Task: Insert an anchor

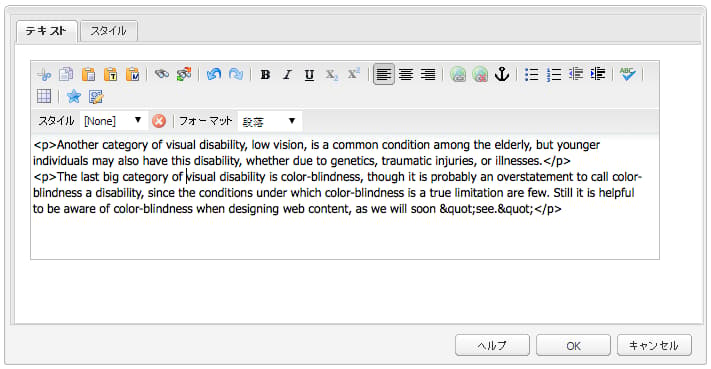Action: click(x=502, y=74)
